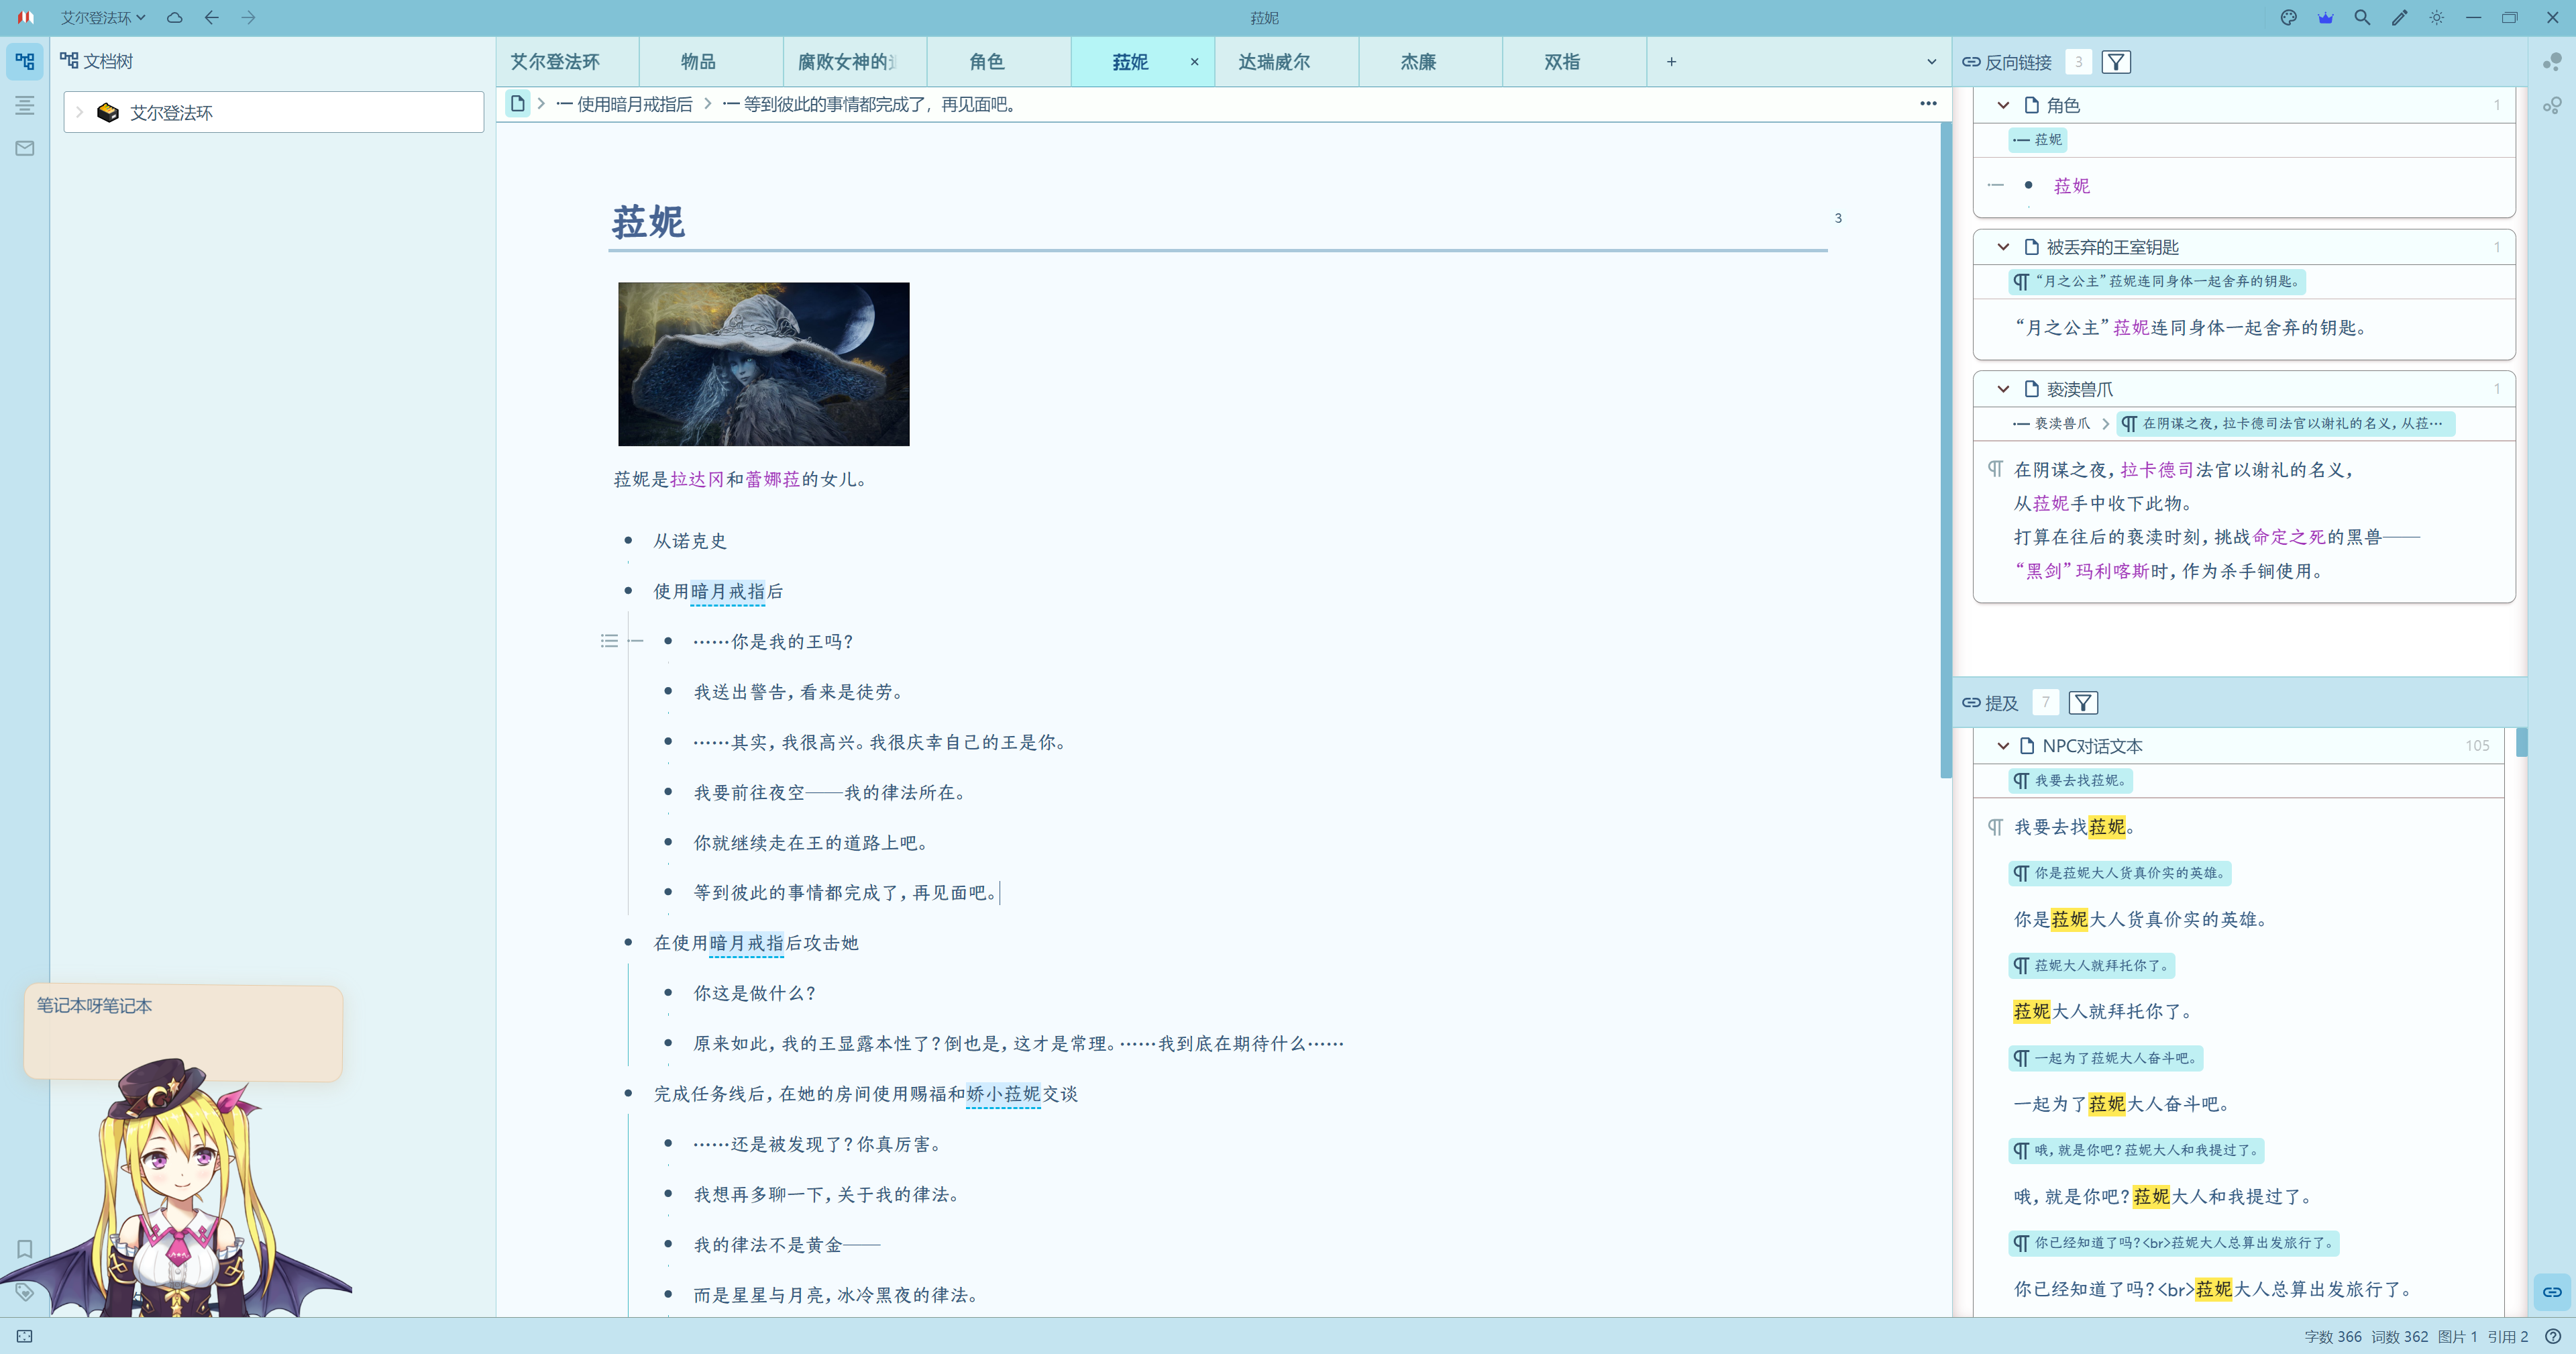The width and height of the screenshot is (2576, 1354).
Task: Click the cloud sync icon
Action: (x=174, y=17)
